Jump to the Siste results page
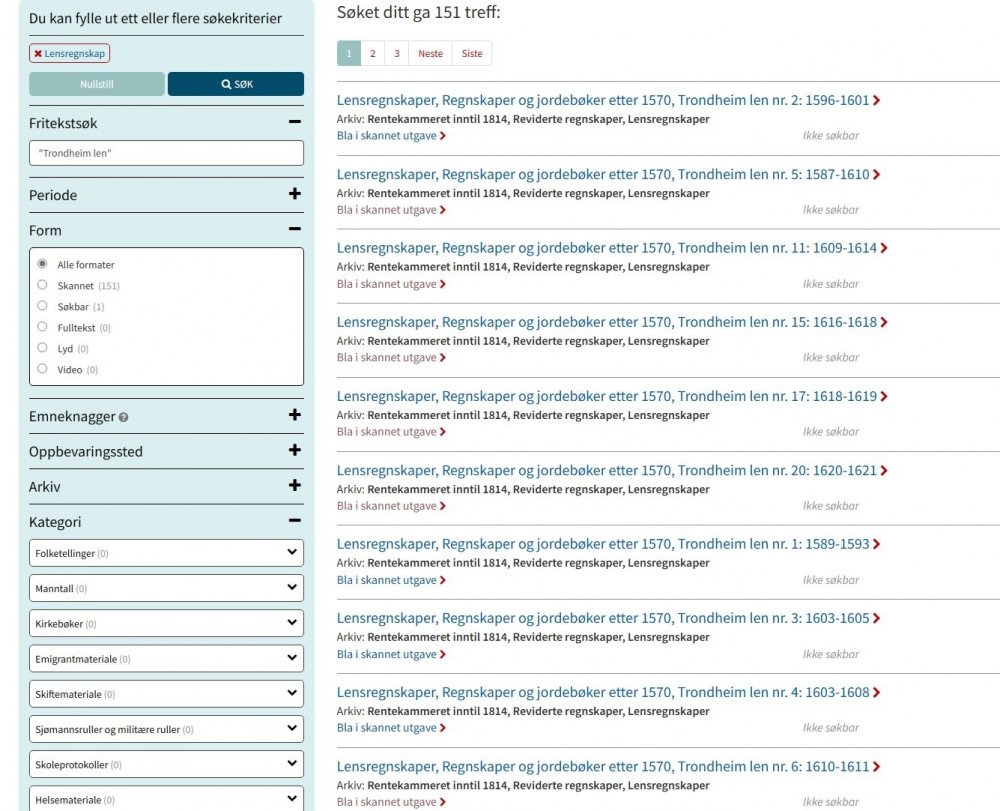This screenshot has height=811, width=1000. click(472, 54)
